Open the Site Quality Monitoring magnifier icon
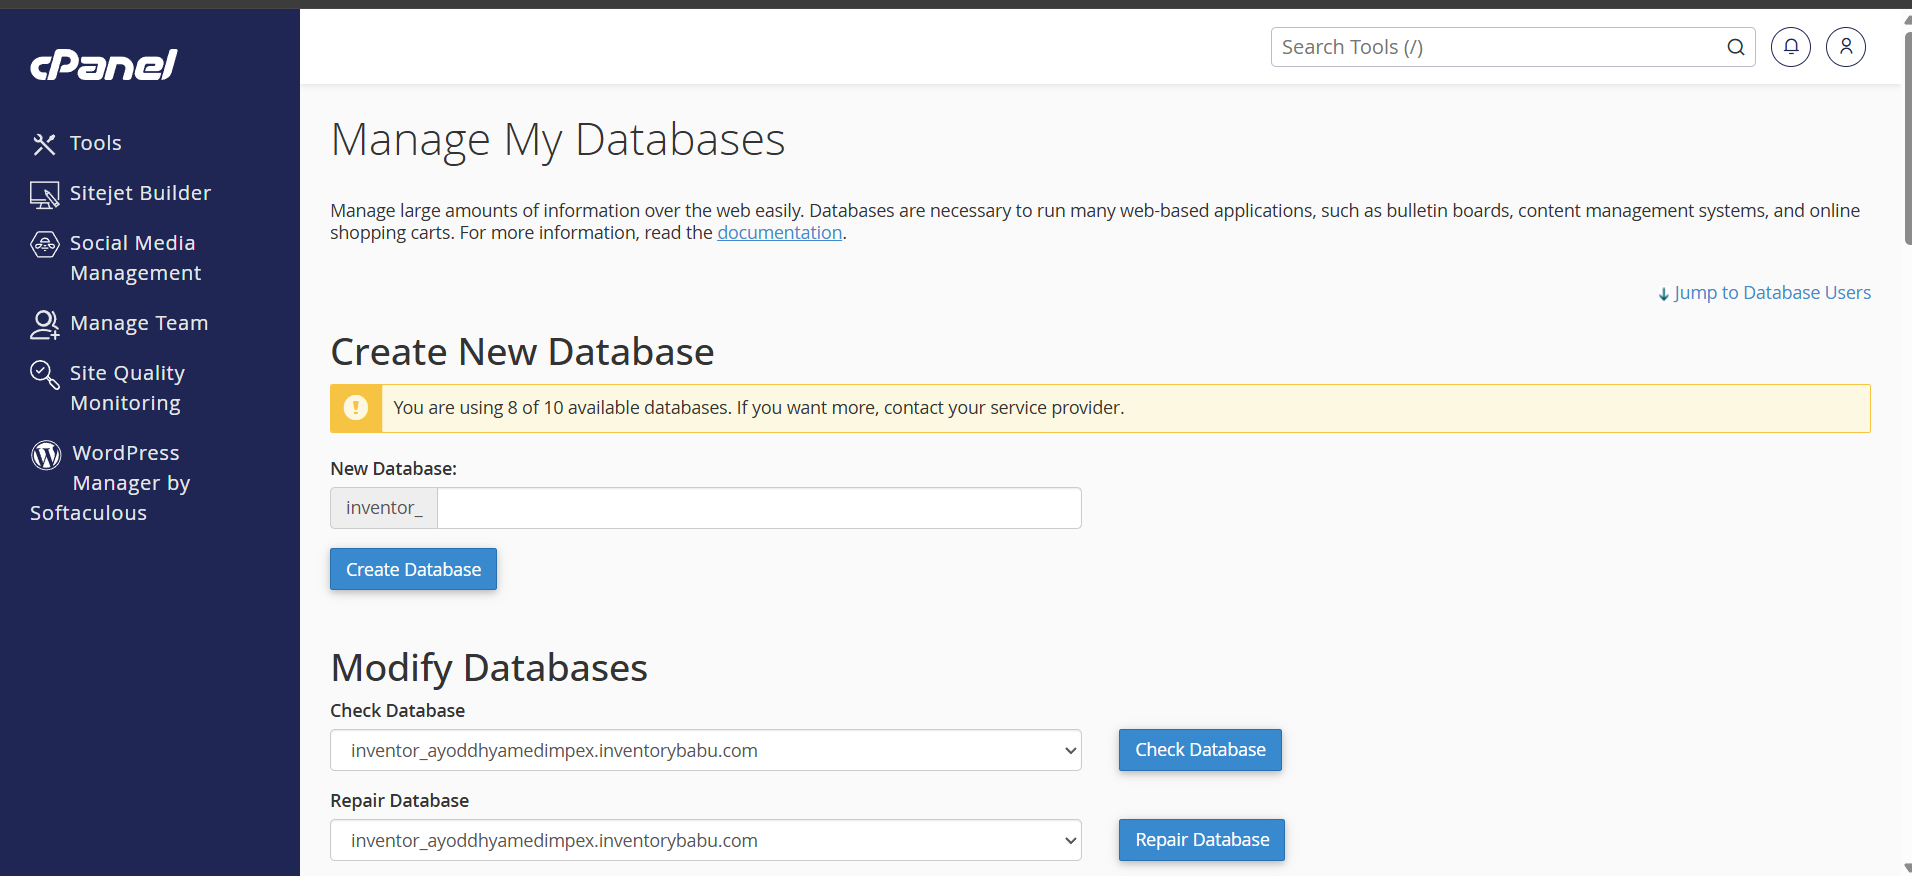 coord(45,374)
